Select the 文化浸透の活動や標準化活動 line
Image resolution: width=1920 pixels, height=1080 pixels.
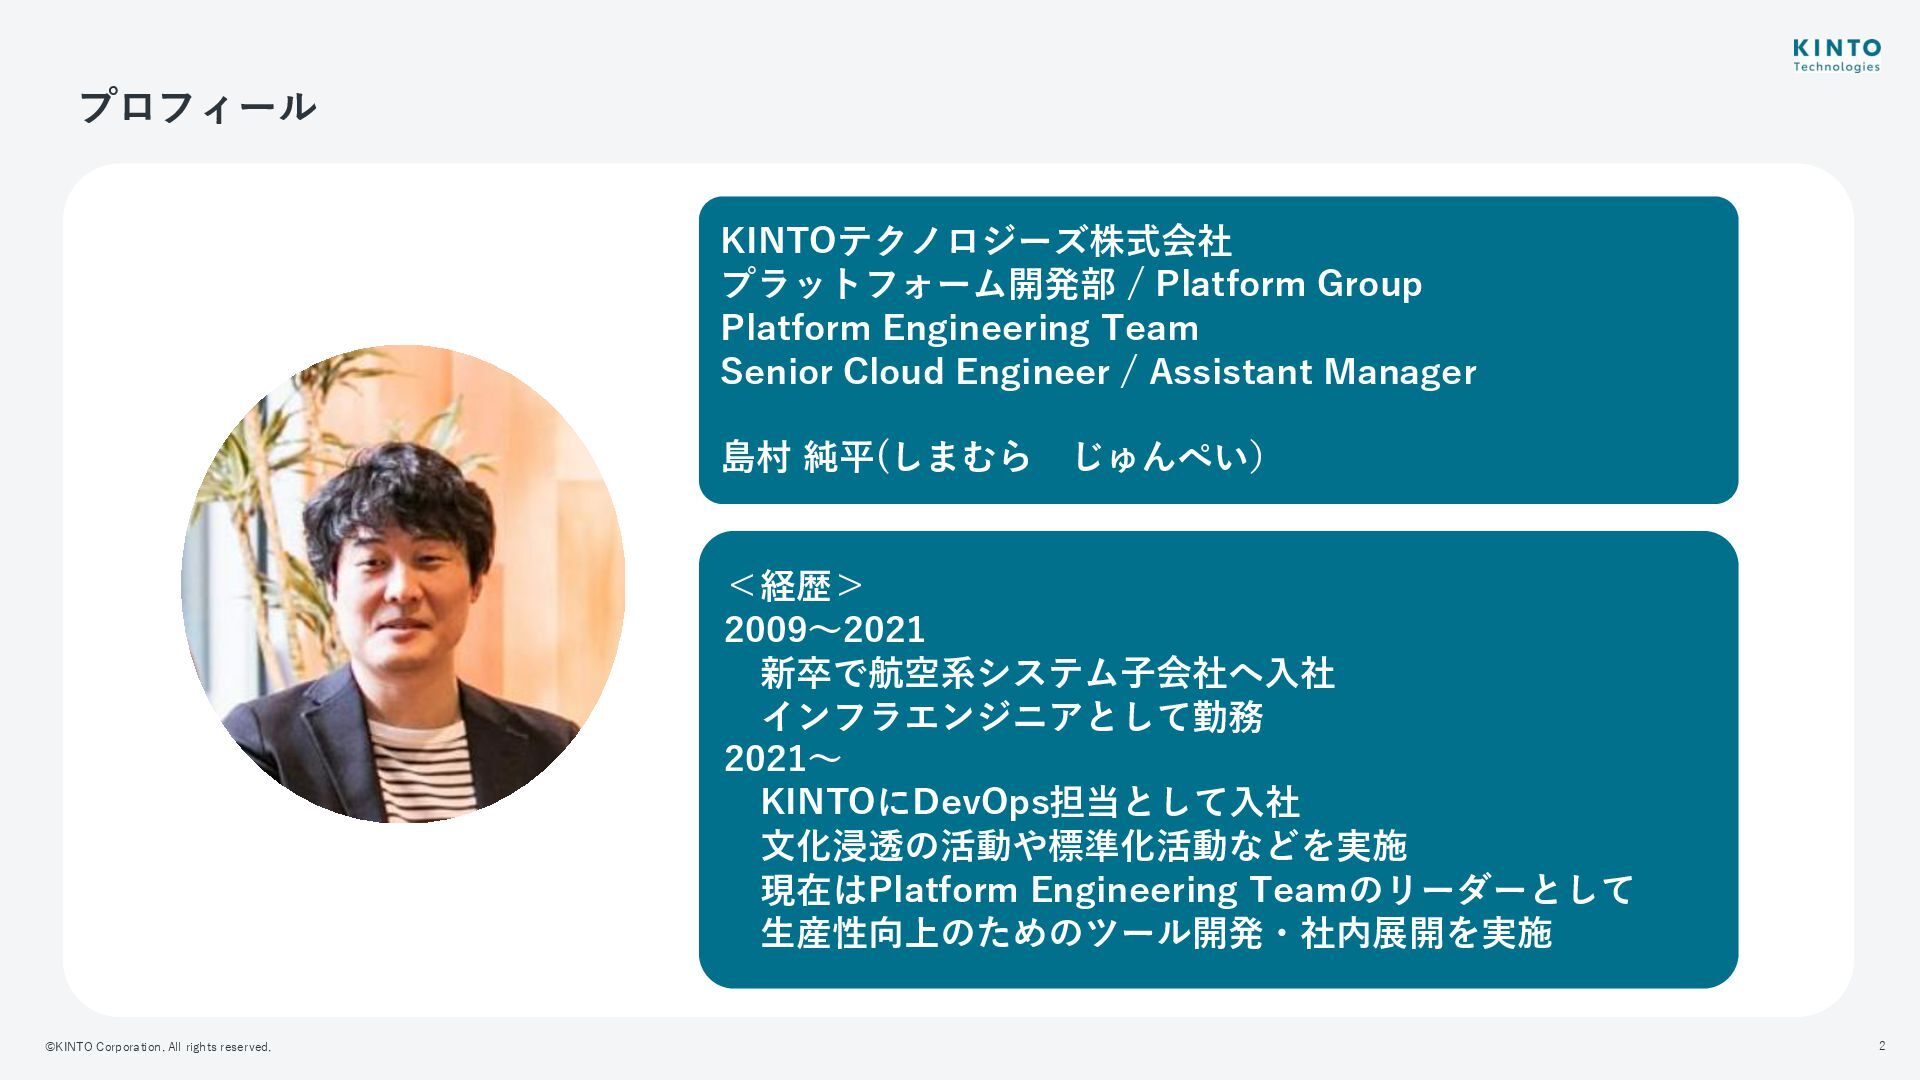pyautogui.click(x=1084, y=846)
